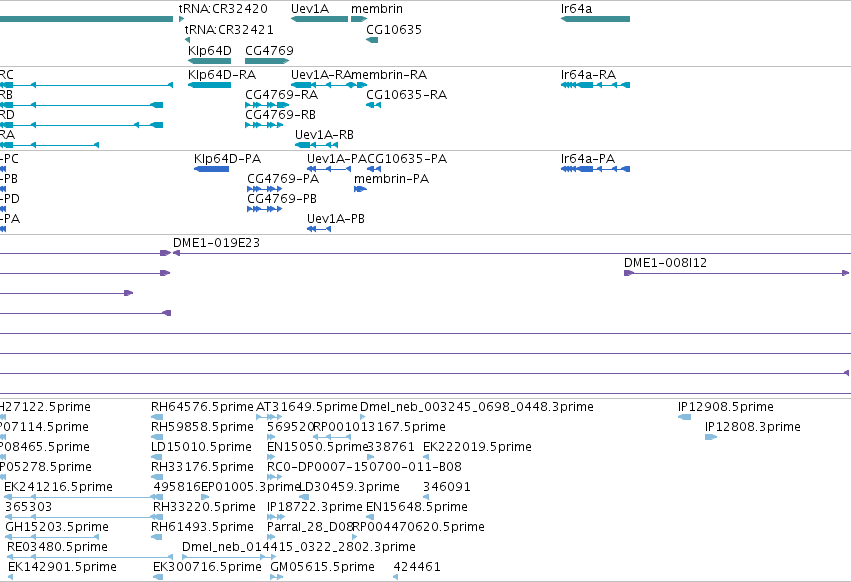Select the IP12908.5prime EST

pyautogui.click(x=684, y=417)
